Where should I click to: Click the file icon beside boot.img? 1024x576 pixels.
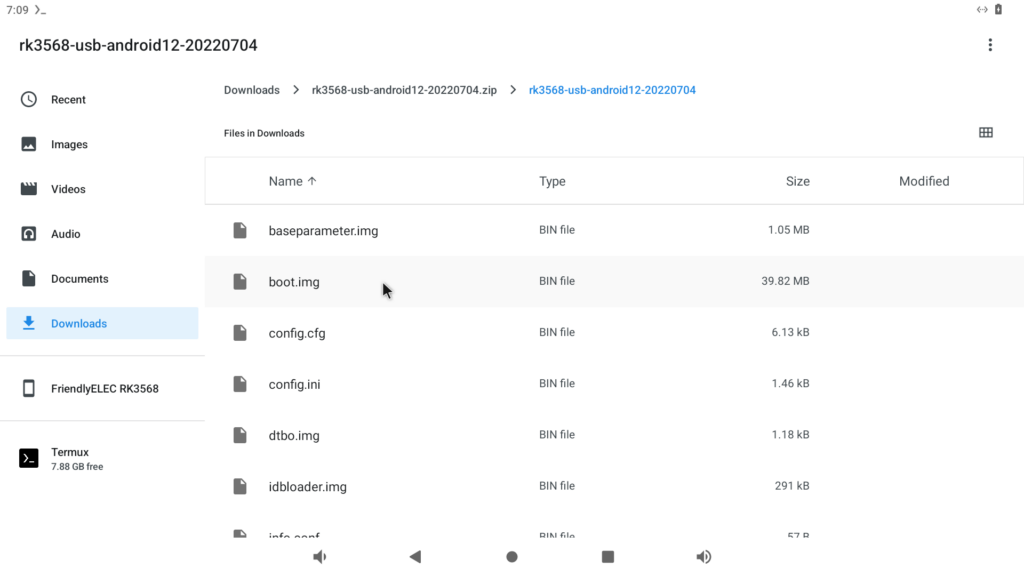(240, 281)
